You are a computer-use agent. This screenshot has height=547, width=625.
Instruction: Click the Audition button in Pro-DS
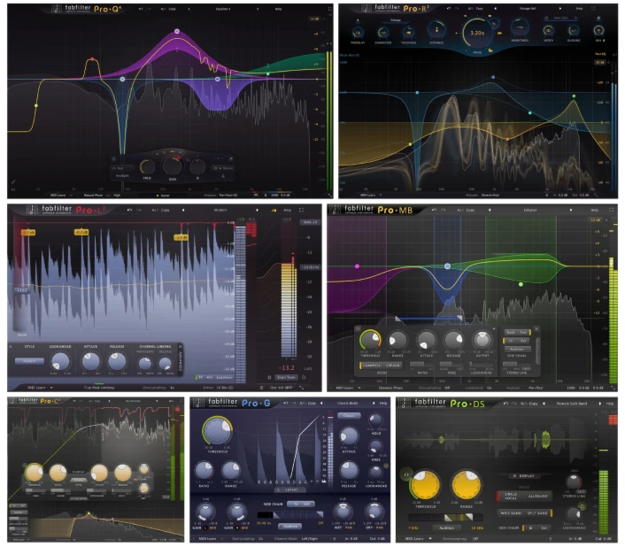coord(446,527)
